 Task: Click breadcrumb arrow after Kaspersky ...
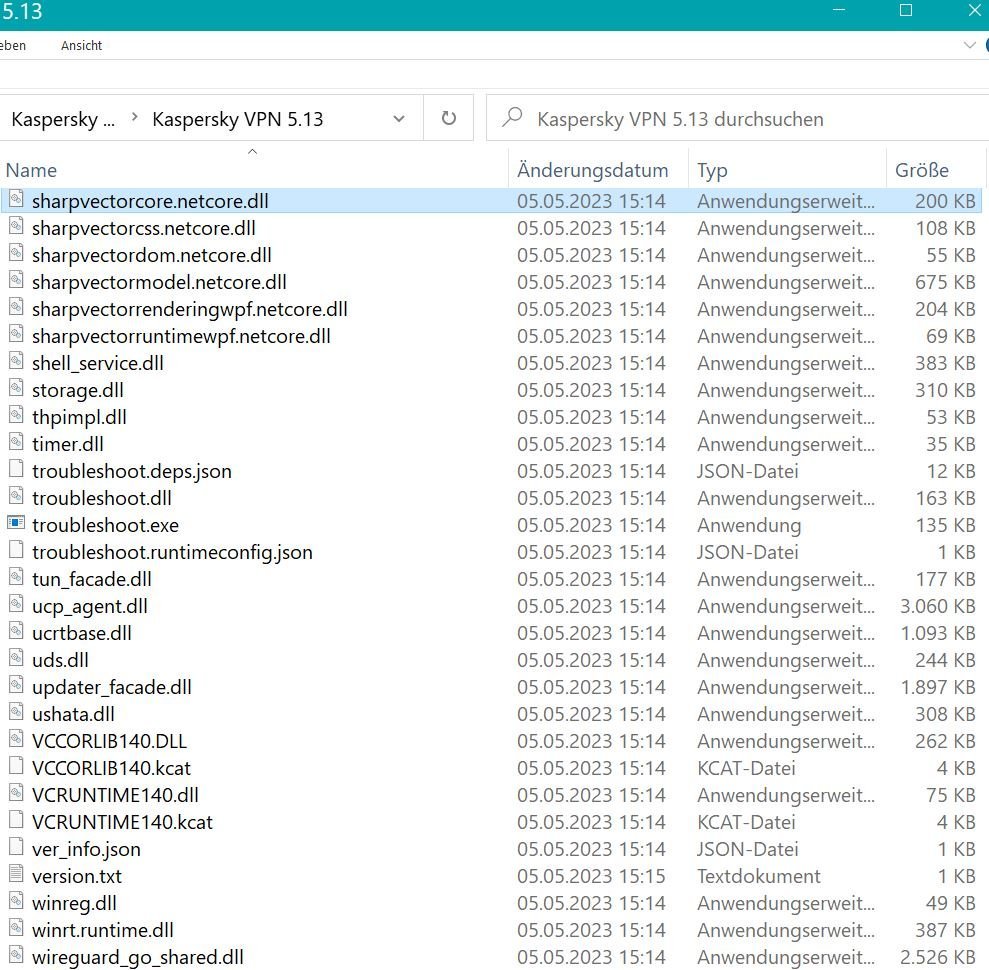pyautogui.click(x=134, y=117)
